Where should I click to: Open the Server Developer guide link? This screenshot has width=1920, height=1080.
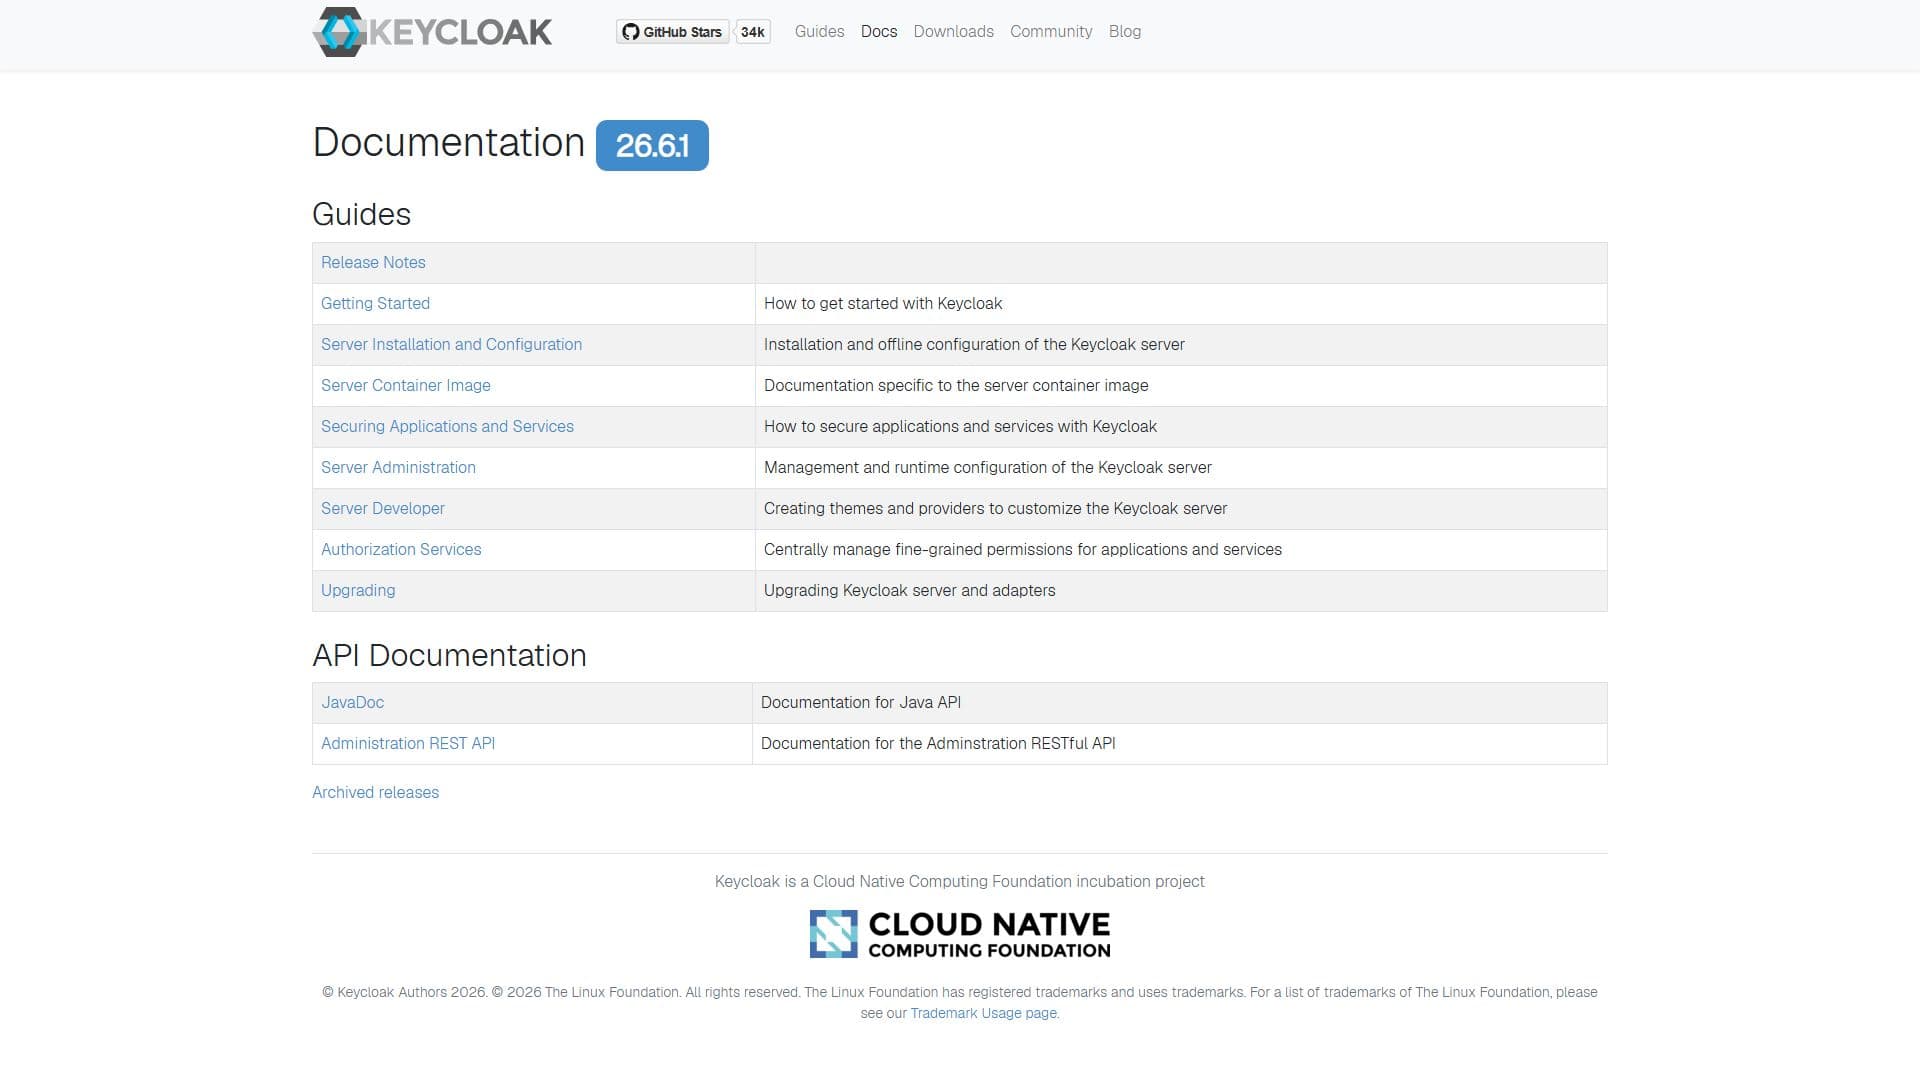(x=382, y=508)
